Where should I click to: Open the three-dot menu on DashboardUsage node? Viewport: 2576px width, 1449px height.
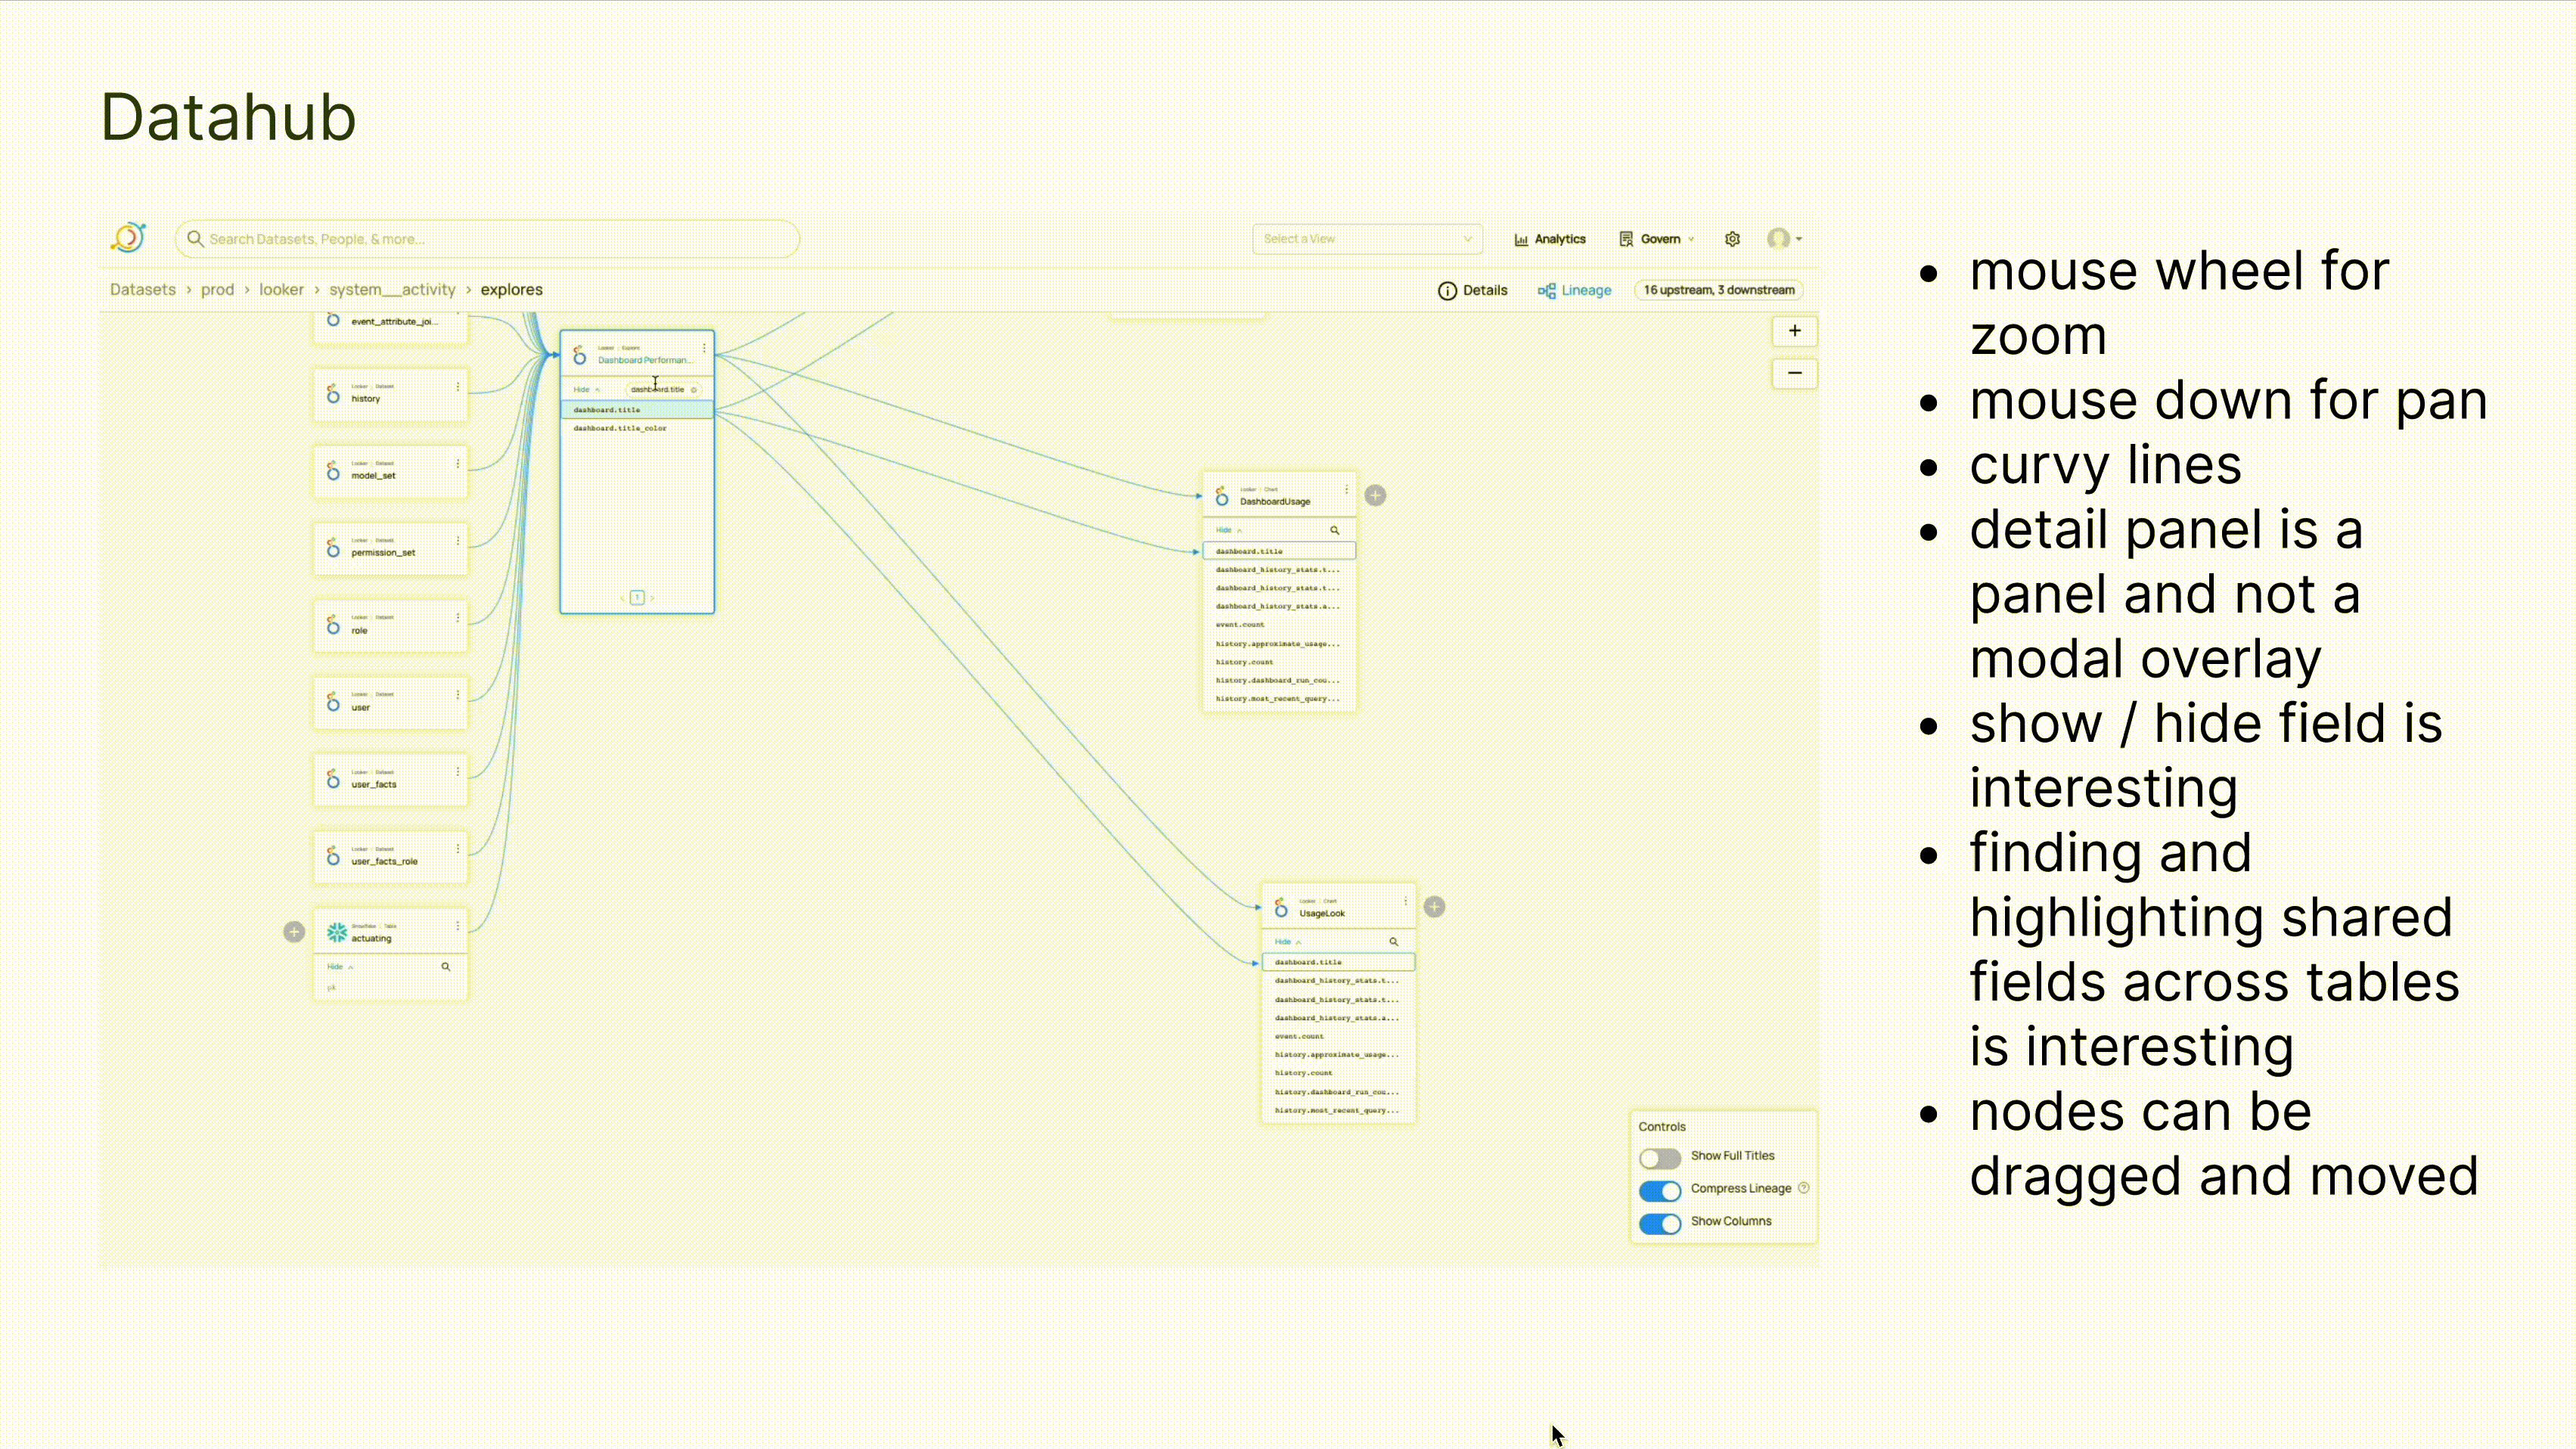pos(1347,489)
